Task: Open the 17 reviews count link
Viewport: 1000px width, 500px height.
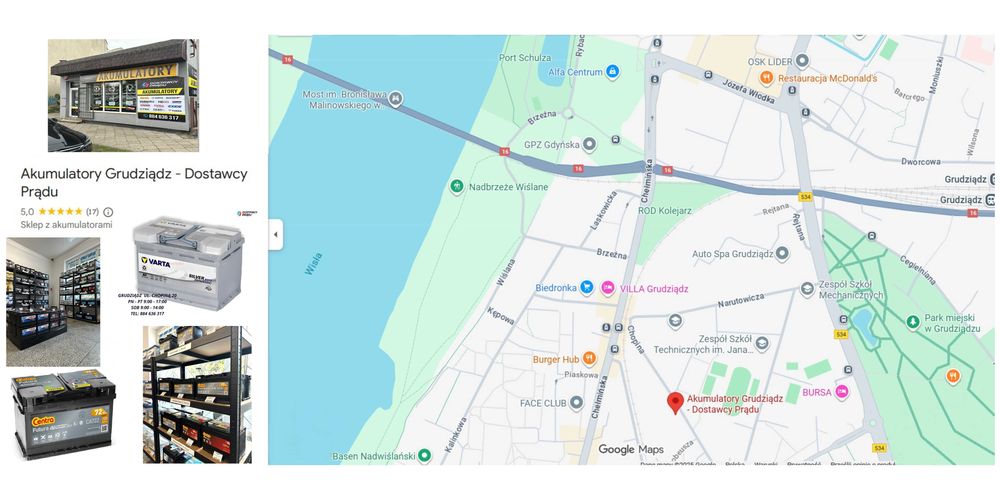Action: click(x=92, y=212)
